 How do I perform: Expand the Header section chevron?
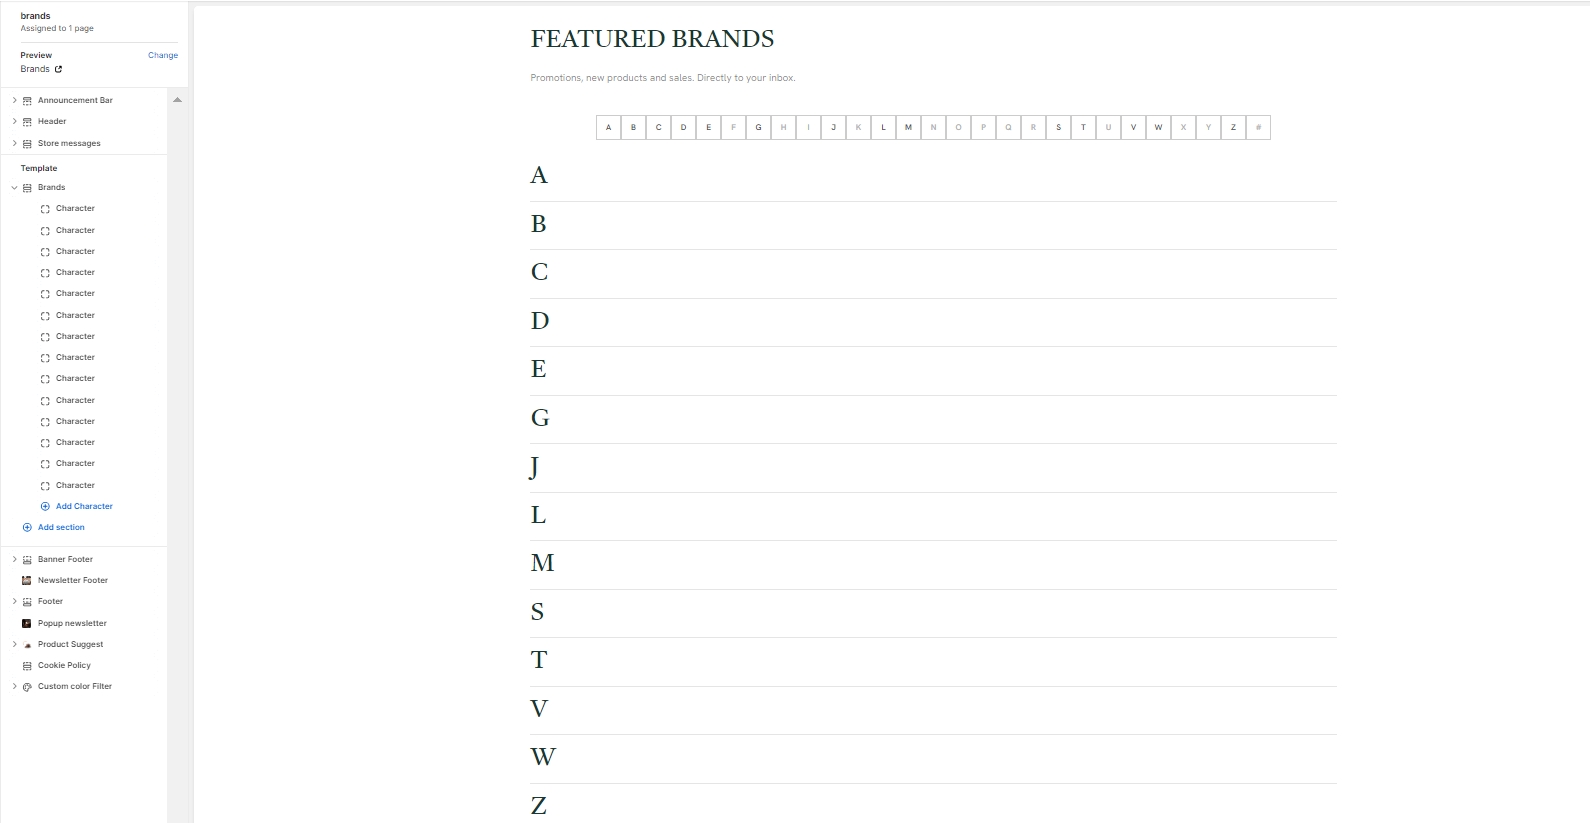pos(14,121)
